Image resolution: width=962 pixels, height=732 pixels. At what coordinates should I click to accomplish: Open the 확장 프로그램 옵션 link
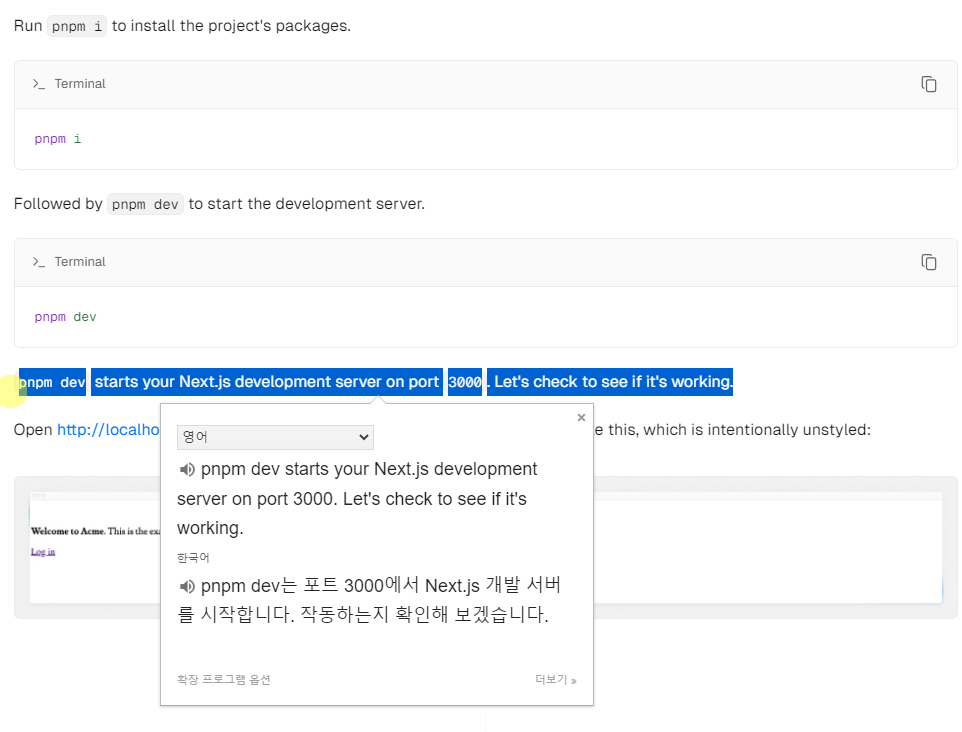click(x=223, y=680)
